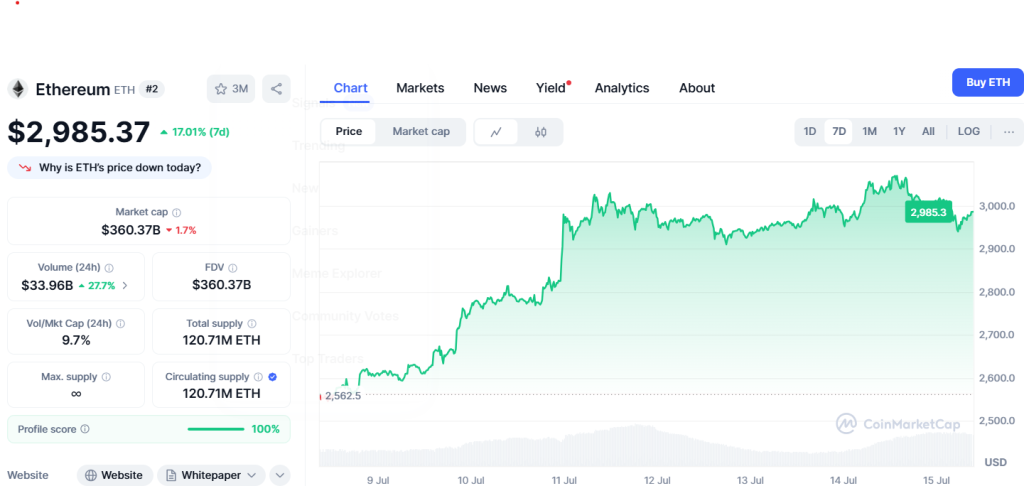The image size is (1024, 486).
Task: Switch to the line chart icon
Action: click(x=496, y=132)
